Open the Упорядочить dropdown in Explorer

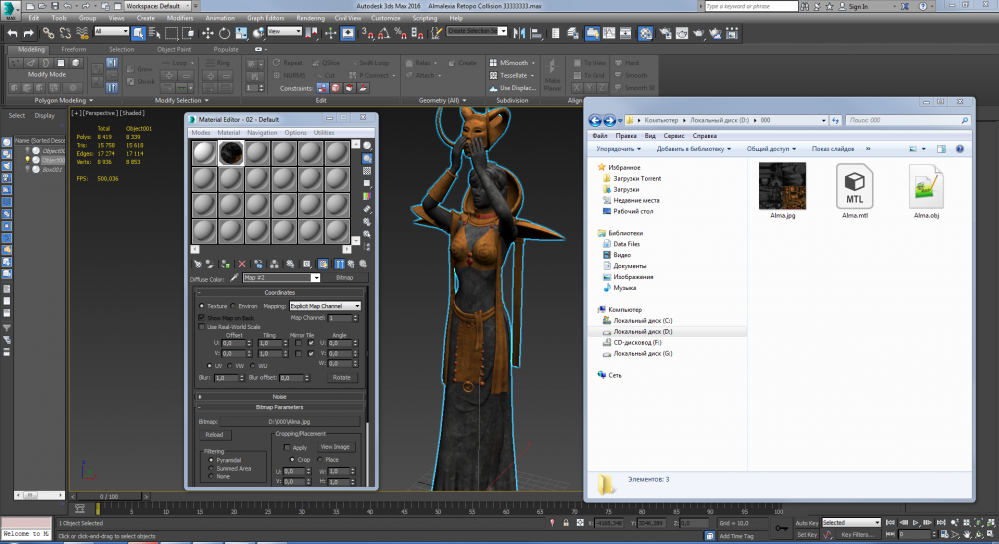point(618,149)
